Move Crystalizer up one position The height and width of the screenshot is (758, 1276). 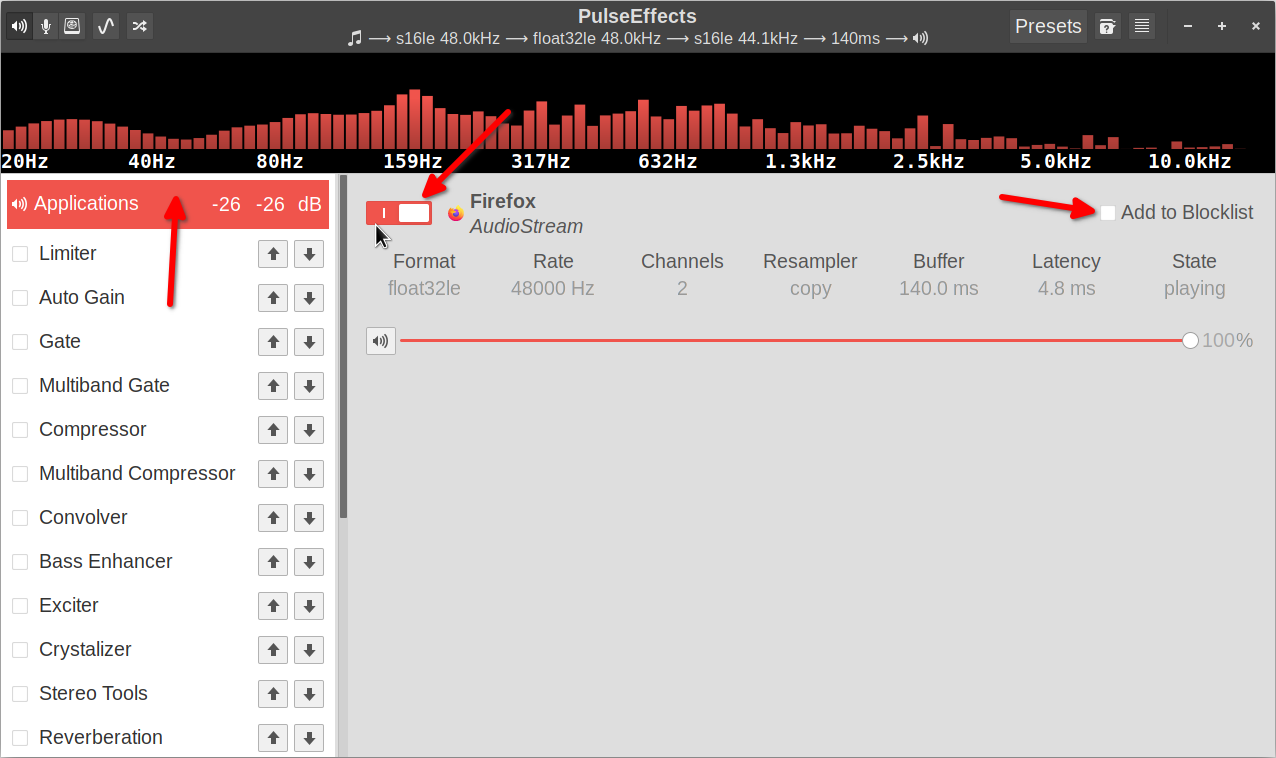[273, 650]
